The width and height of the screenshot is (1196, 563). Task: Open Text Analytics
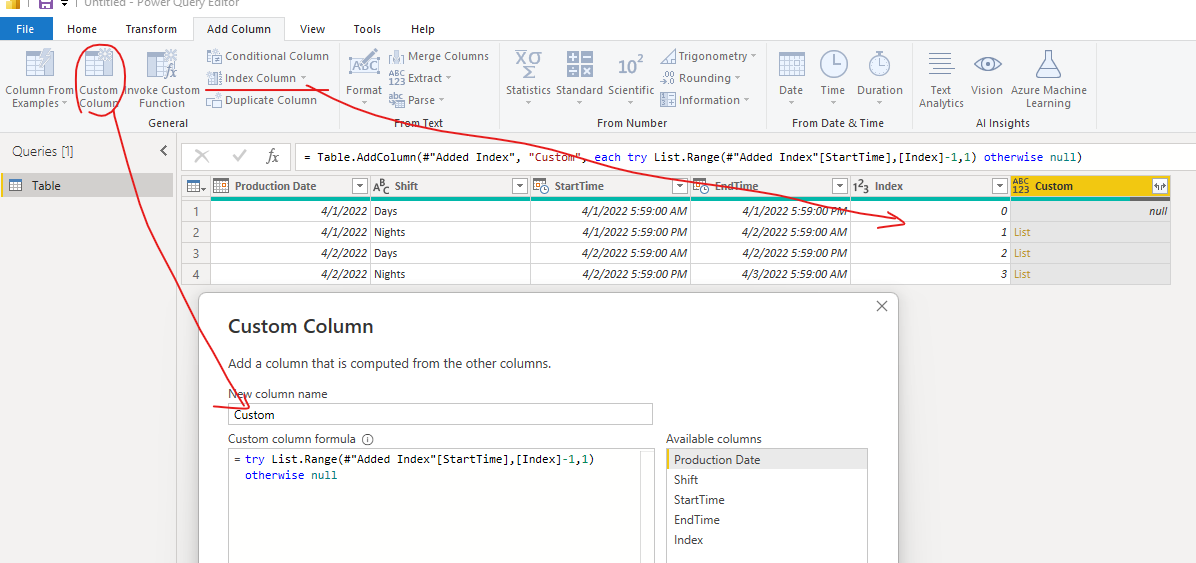click(941, 79)
